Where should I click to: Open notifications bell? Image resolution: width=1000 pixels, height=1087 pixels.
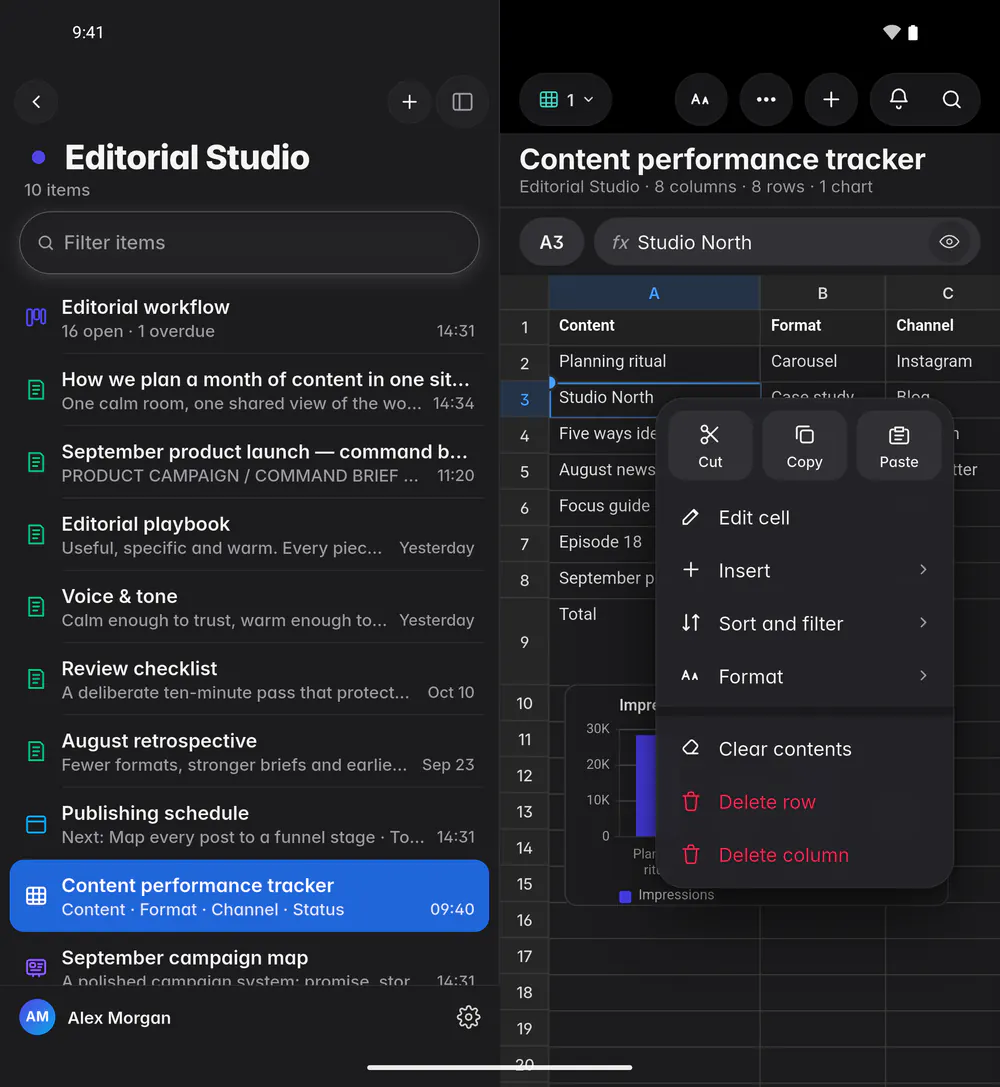[898, 100]
